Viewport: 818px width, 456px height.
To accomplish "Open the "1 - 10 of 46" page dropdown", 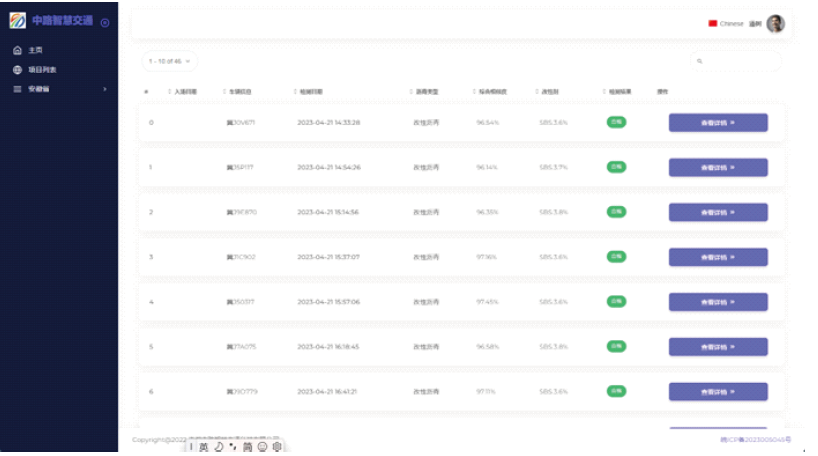I will click(x=169, y=61).
